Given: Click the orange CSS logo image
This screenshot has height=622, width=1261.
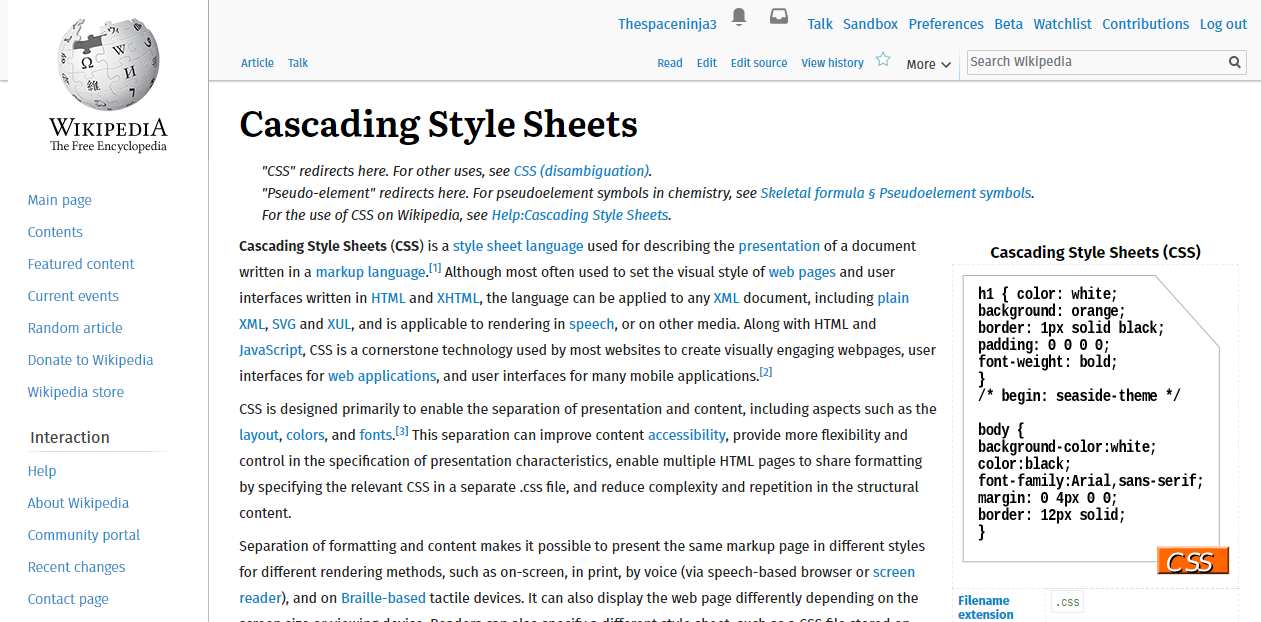Looking at the screenshot, I should [1192, 561].
